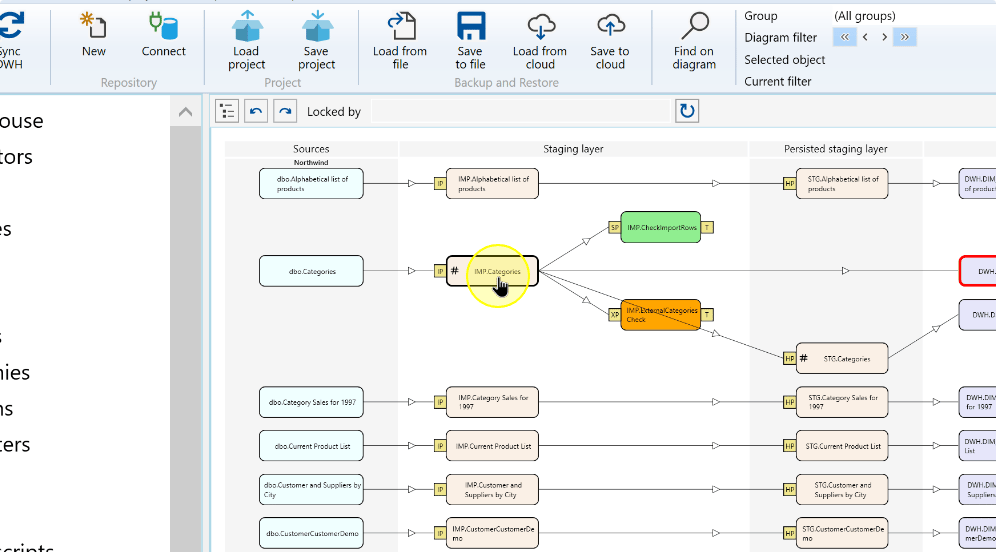Click the Staging layer column header
Viewport: 996px width, 552px height.
[573, 149]
